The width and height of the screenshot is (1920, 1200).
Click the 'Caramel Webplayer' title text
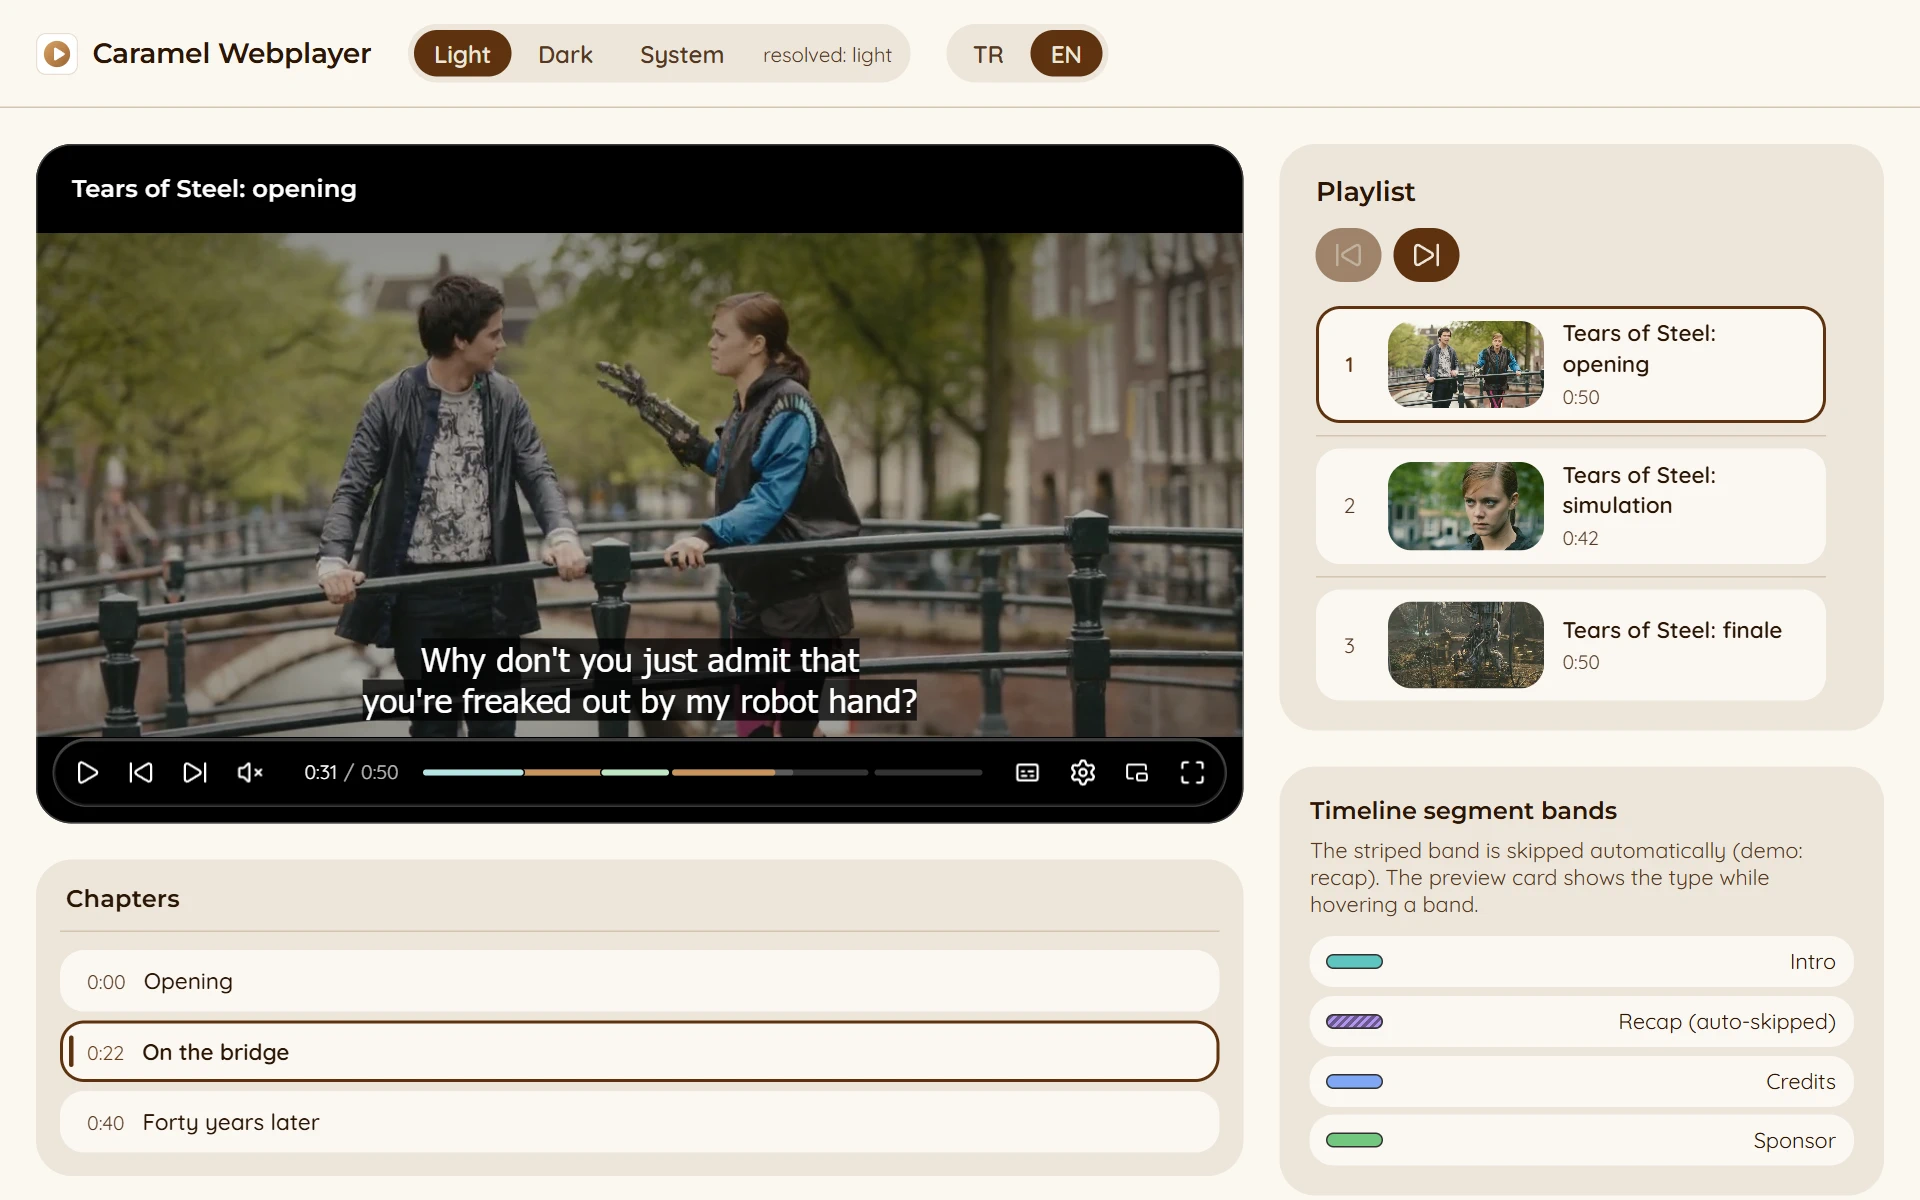click(x=232, y=53)
